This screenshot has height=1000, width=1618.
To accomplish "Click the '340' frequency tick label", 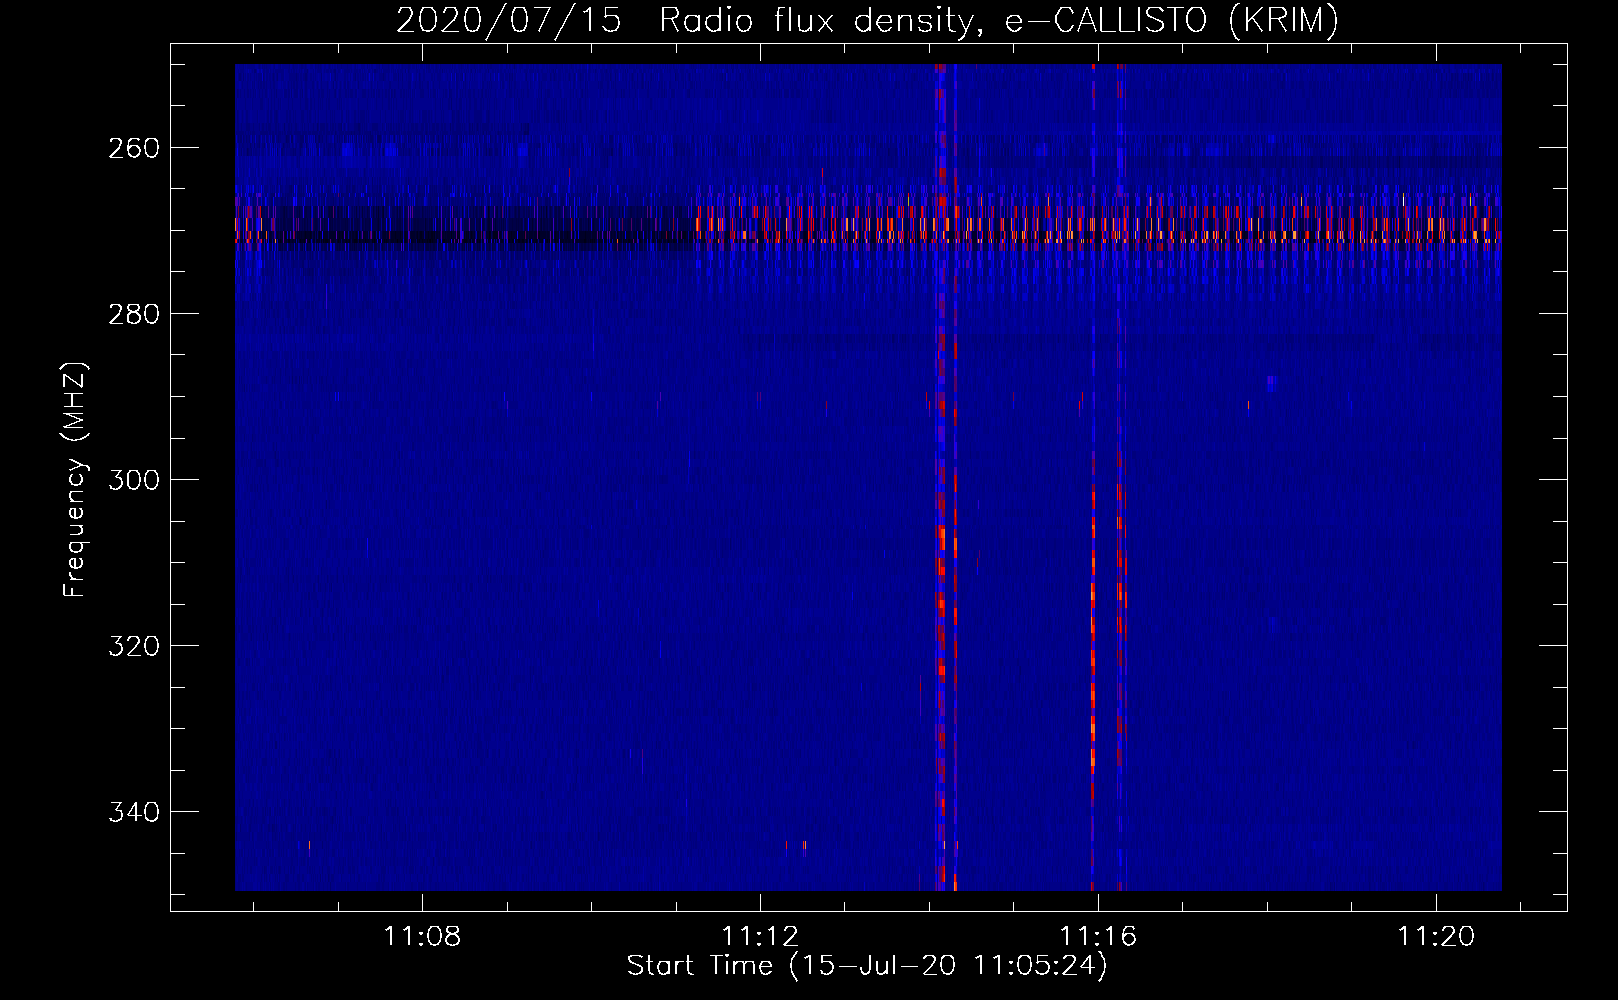I will coord(134,812).
